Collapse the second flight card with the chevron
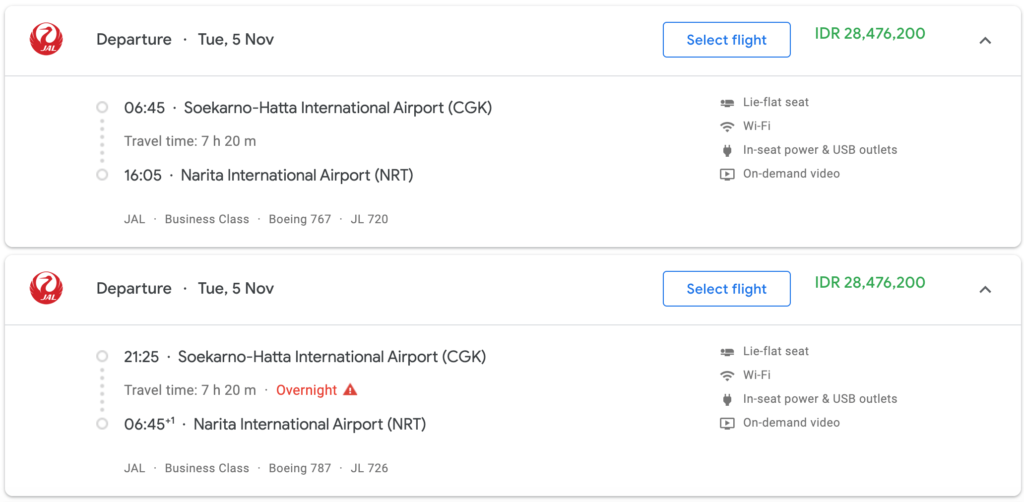This screenshot has height=502, width=1024. (985, 289)
